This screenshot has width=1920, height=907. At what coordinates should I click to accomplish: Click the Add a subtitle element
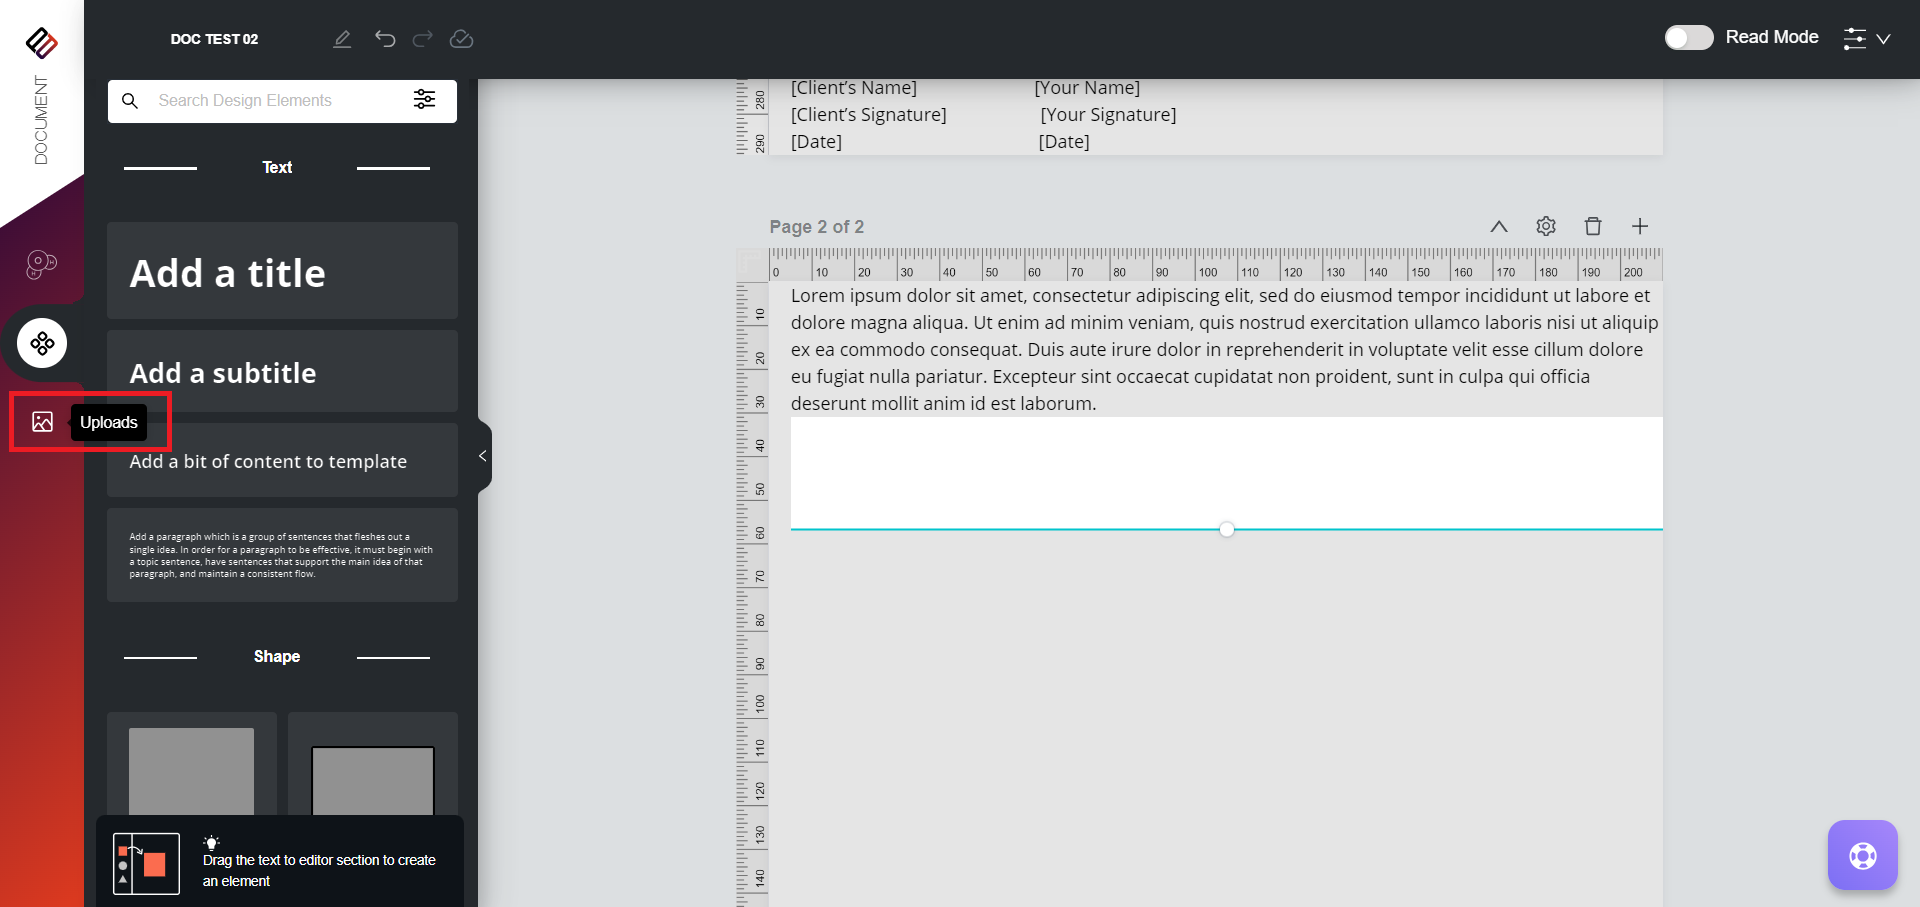[x=282, y=372]
